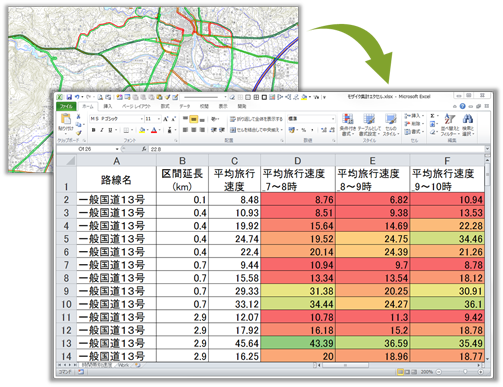Click the Select All corner button
This screenshot has width=503, height=387.
click(x=66, y=161)
